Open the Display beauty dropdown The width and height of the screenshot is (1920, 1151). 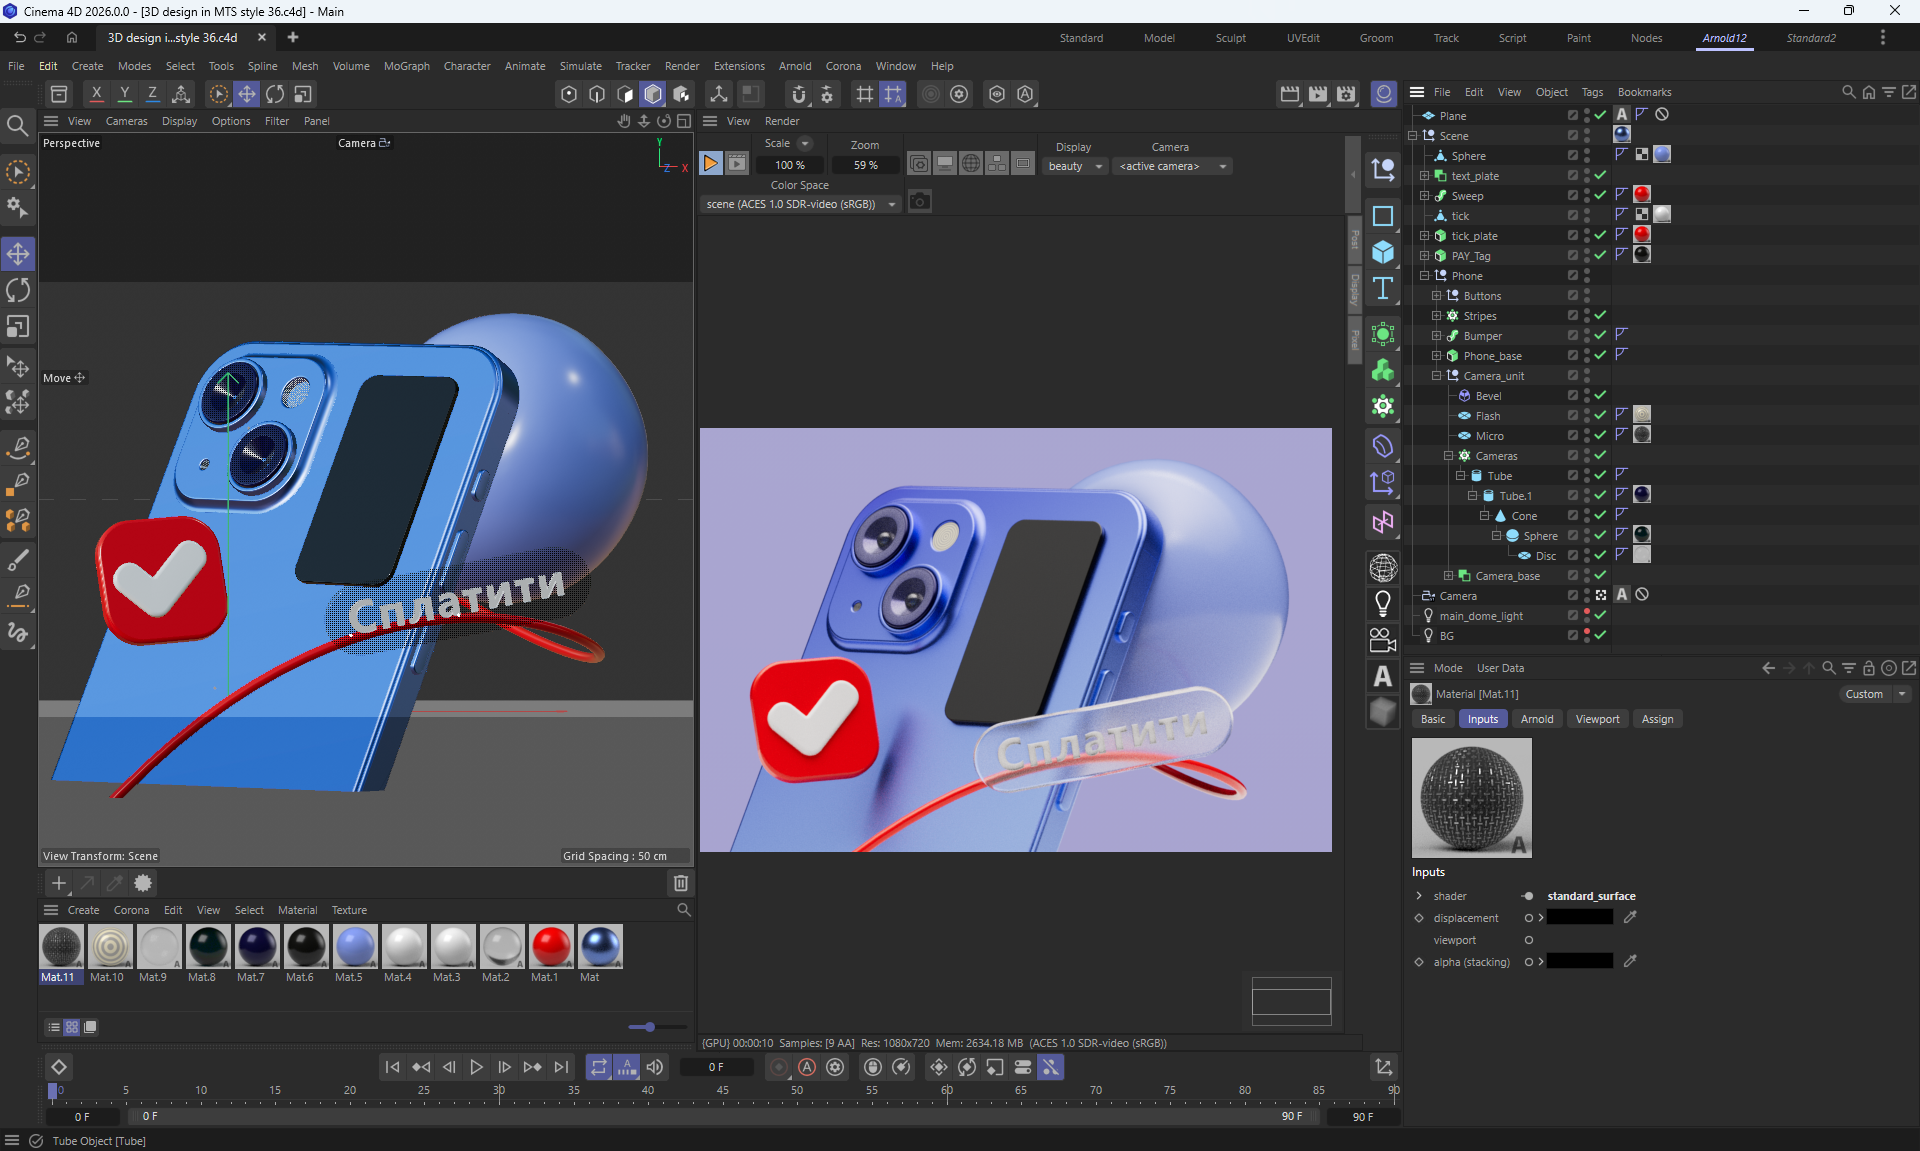(x=1074, y=166)
